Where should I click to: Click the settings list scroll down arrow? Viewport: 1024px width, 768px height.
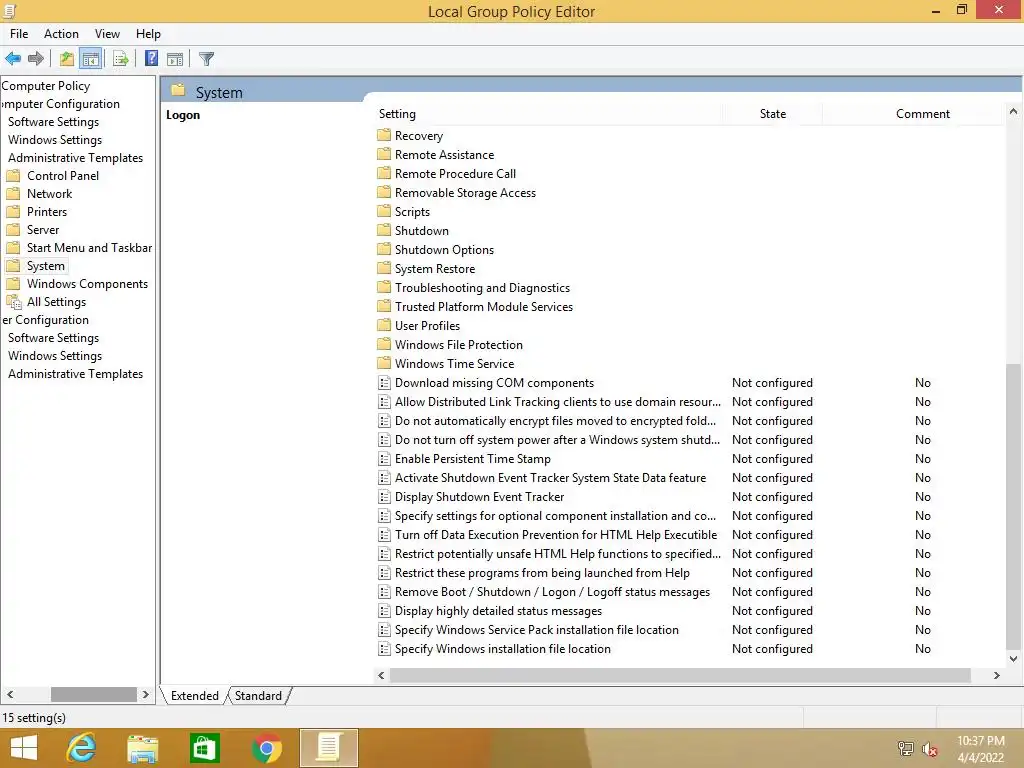pyautogui.click(x=1013, y=659)
